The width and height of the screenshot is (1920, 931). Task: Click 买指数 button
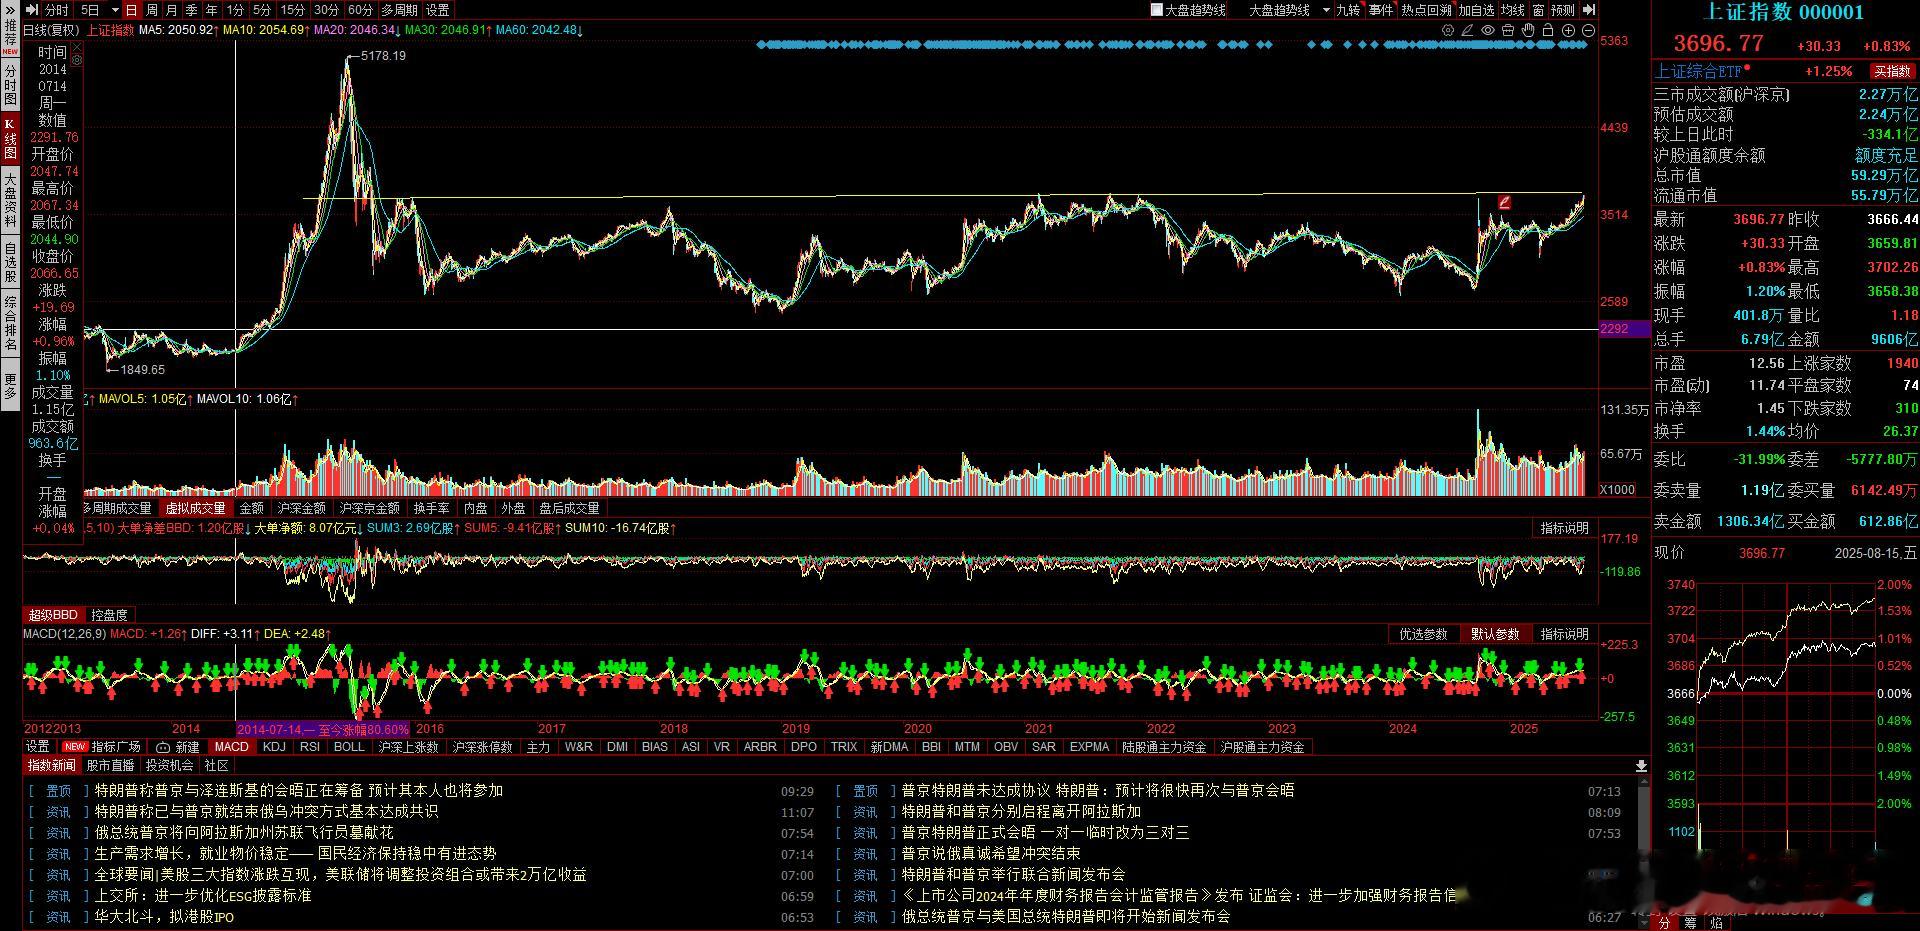(1893, 71)
